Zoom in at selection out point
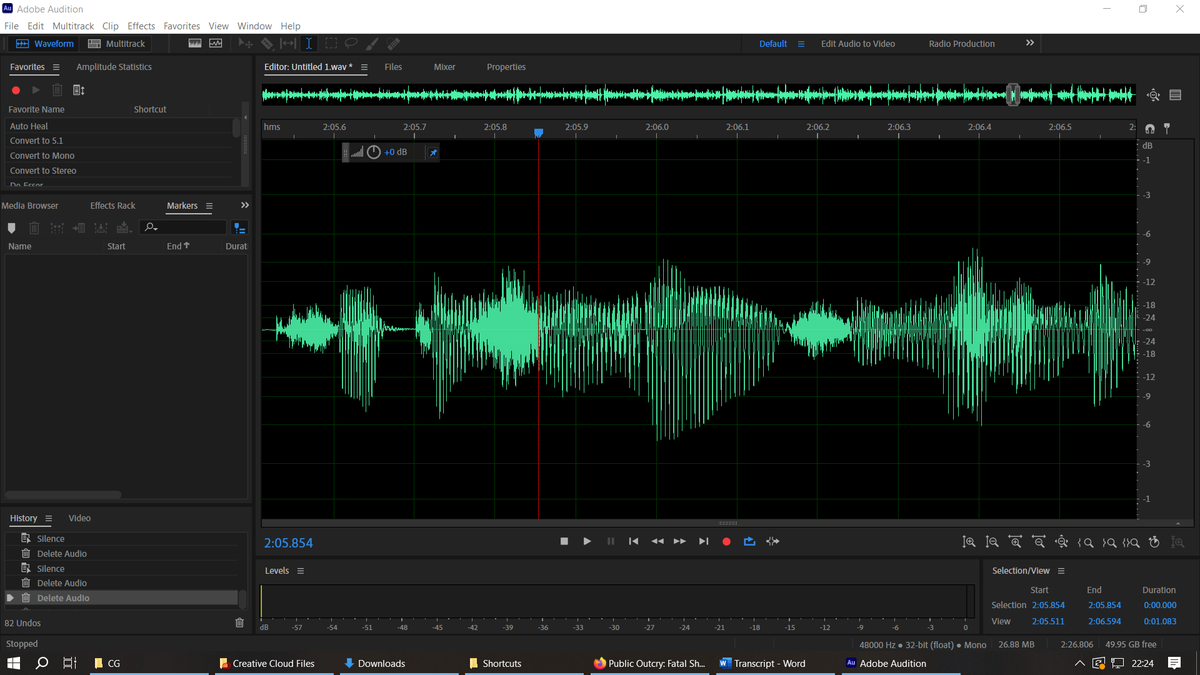Image resolution: width=1200 pixels, height=675 pixels. pyautogui.click(x=1109, y=542)
